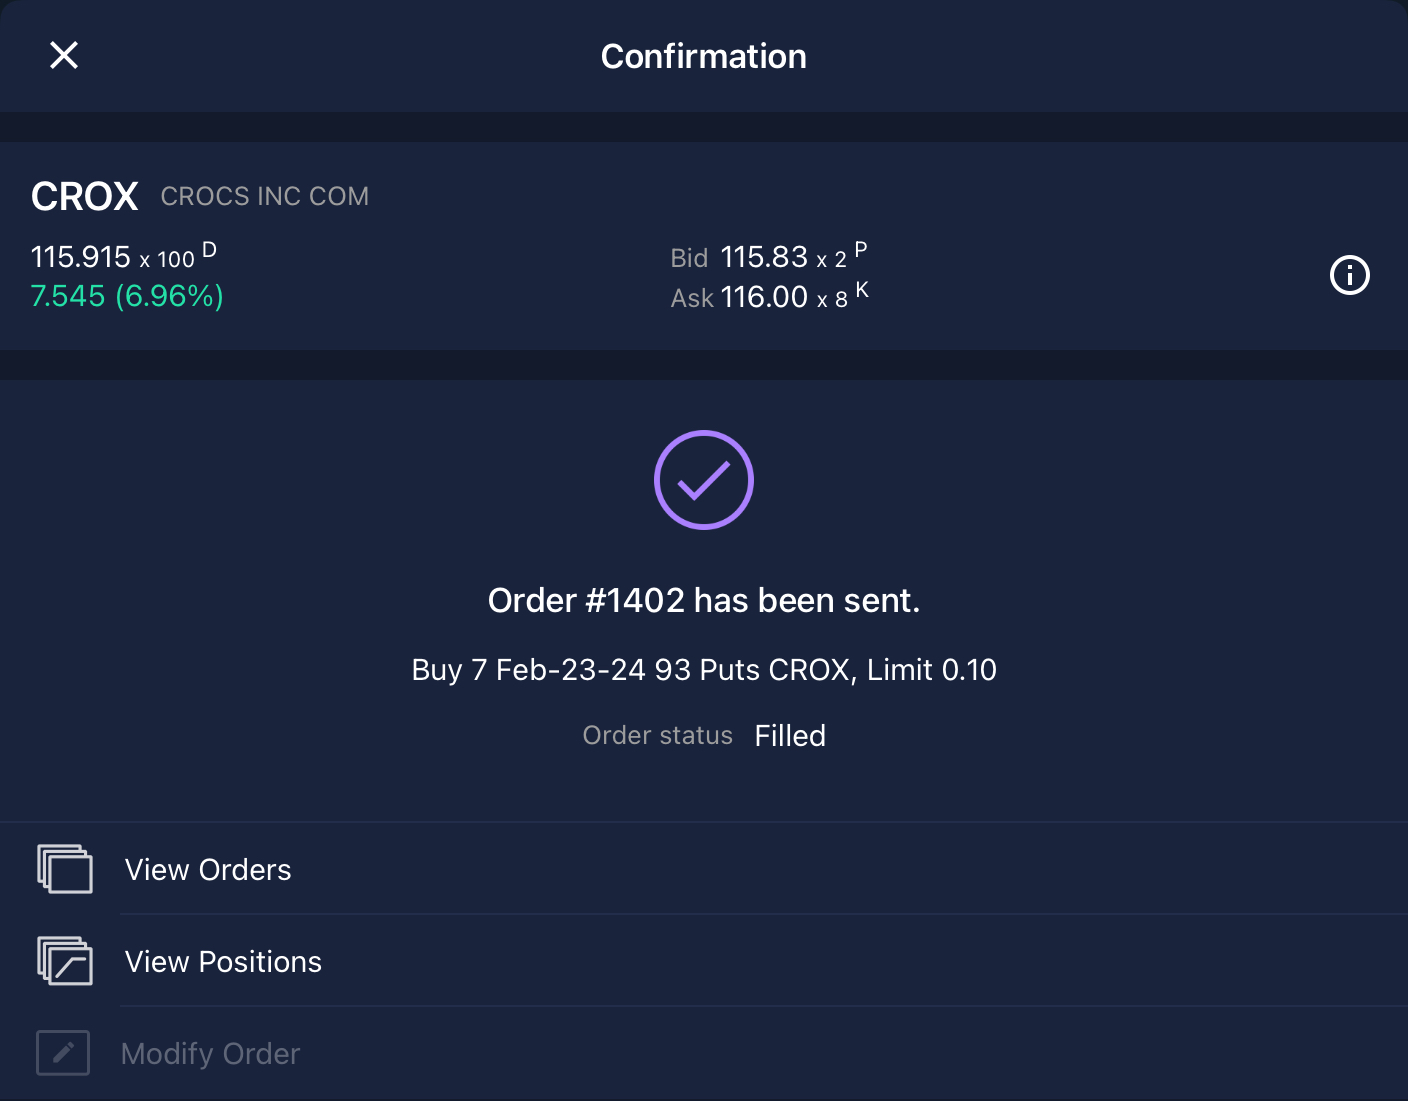Tap the green 7.545 (6.96%) change
The height and width of the screenshot is (1101, 1408).
pos(127,296)
